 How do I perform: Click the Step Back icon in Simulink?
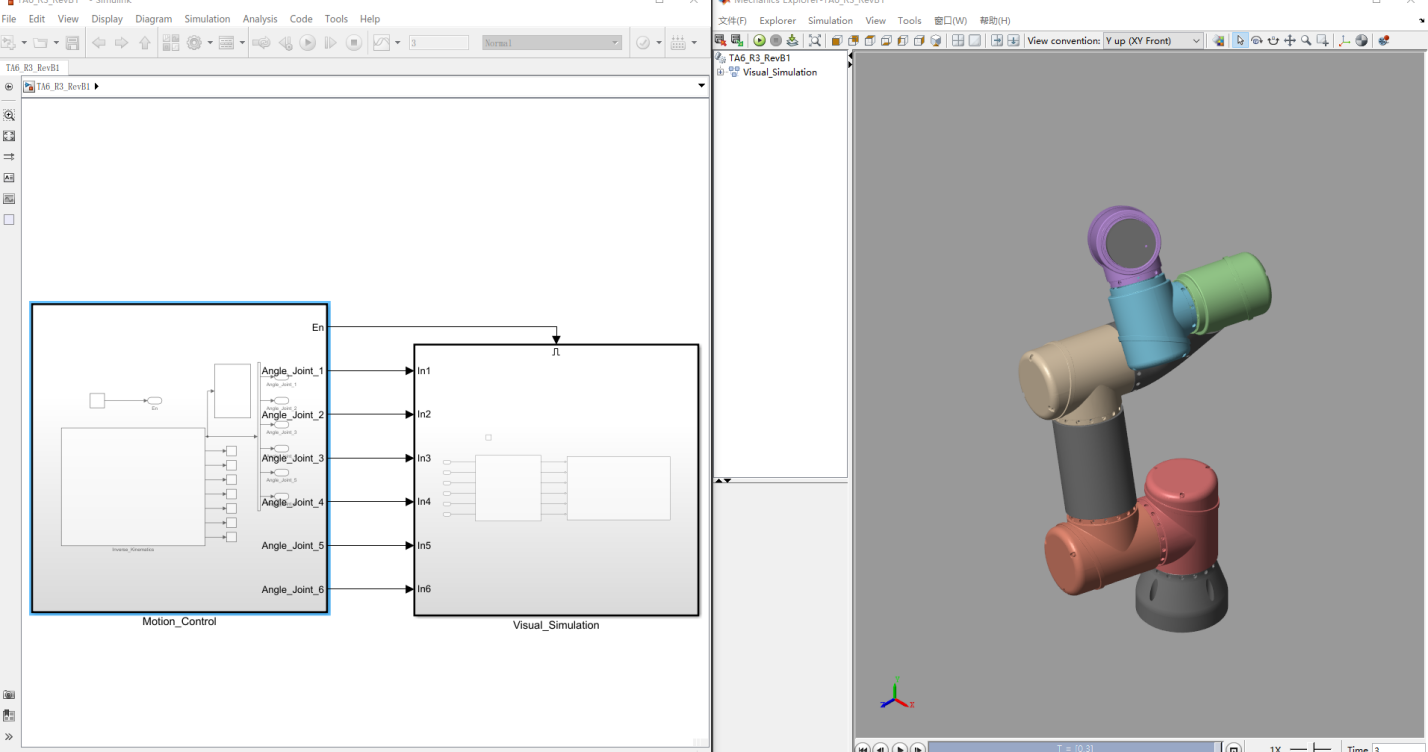click(286, 43)
